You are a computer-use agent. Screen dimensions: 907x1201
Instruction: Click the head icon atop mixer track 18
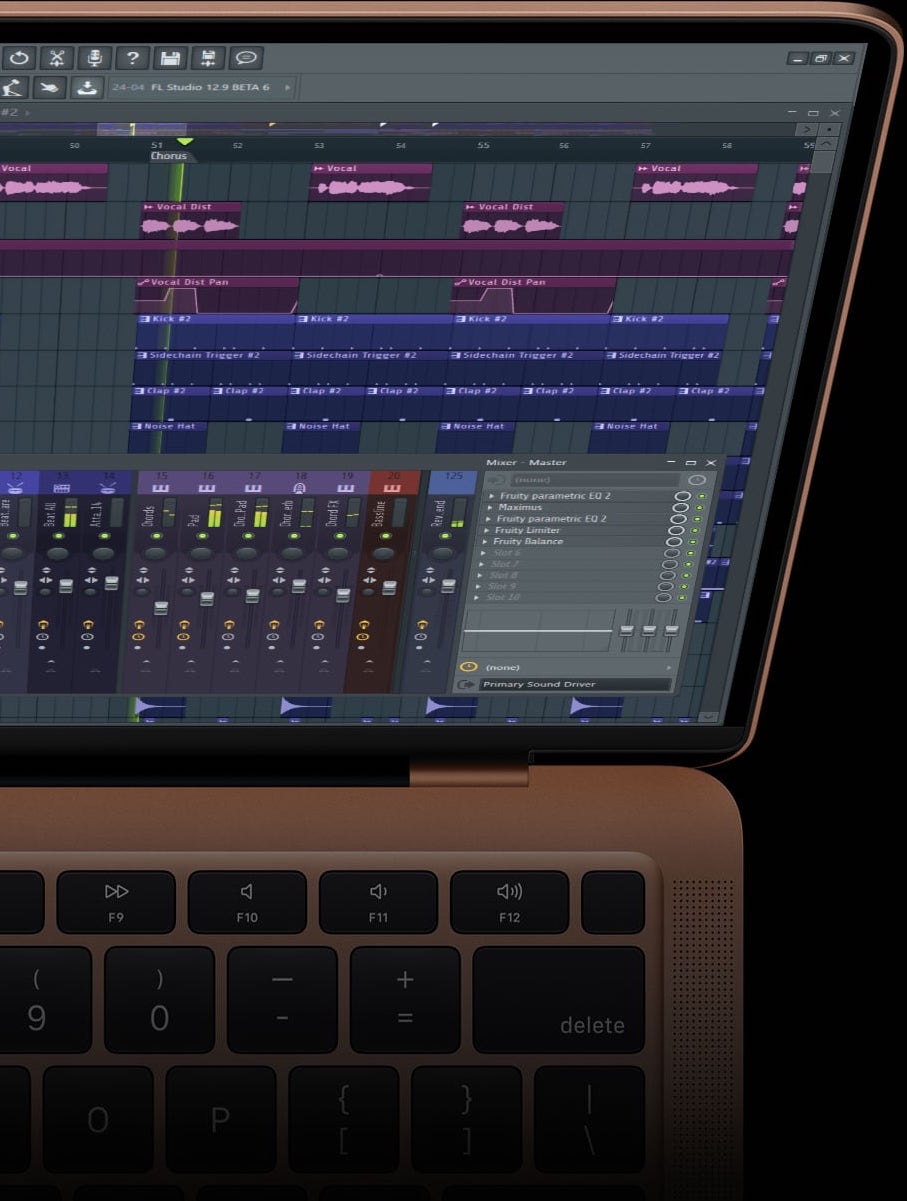[x=300, y=488]
